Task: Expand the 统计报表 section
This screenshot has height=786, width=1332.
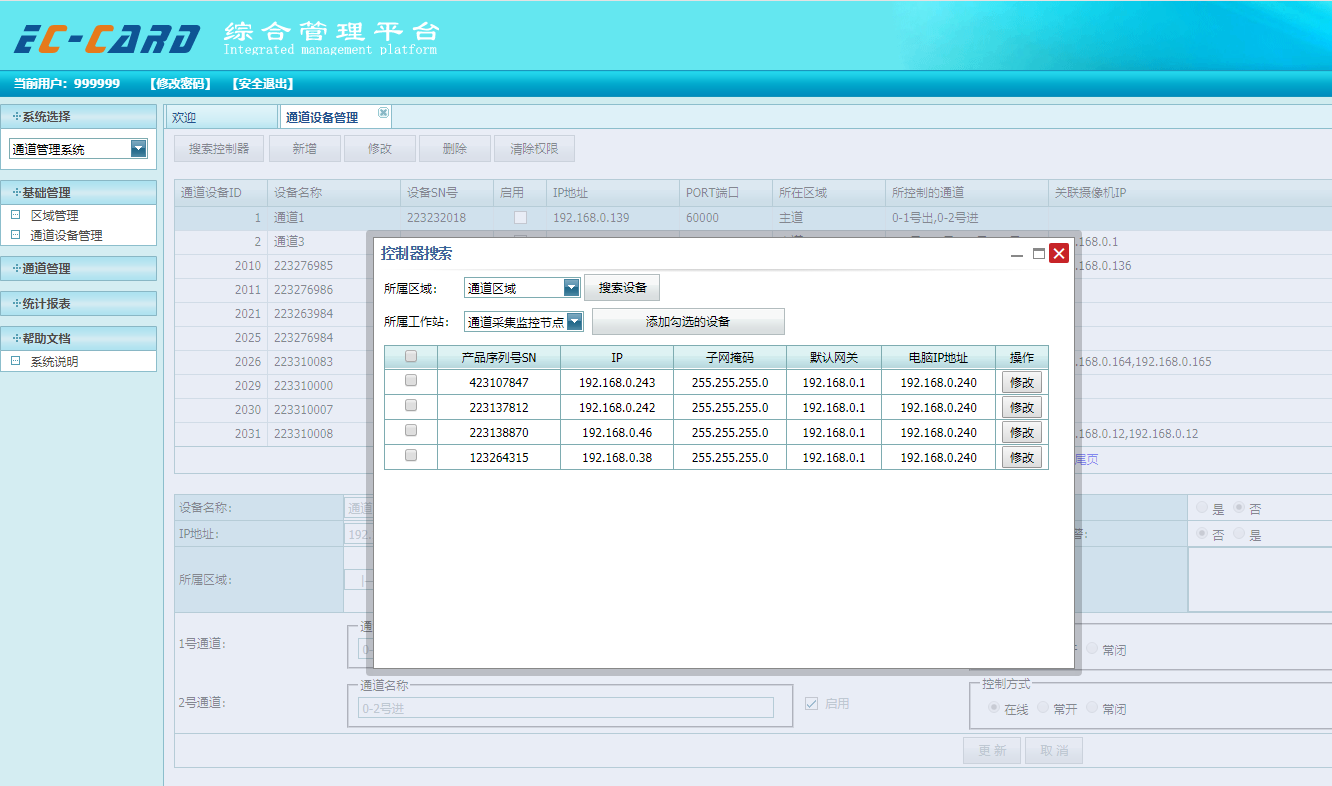Action: point(78,303)
